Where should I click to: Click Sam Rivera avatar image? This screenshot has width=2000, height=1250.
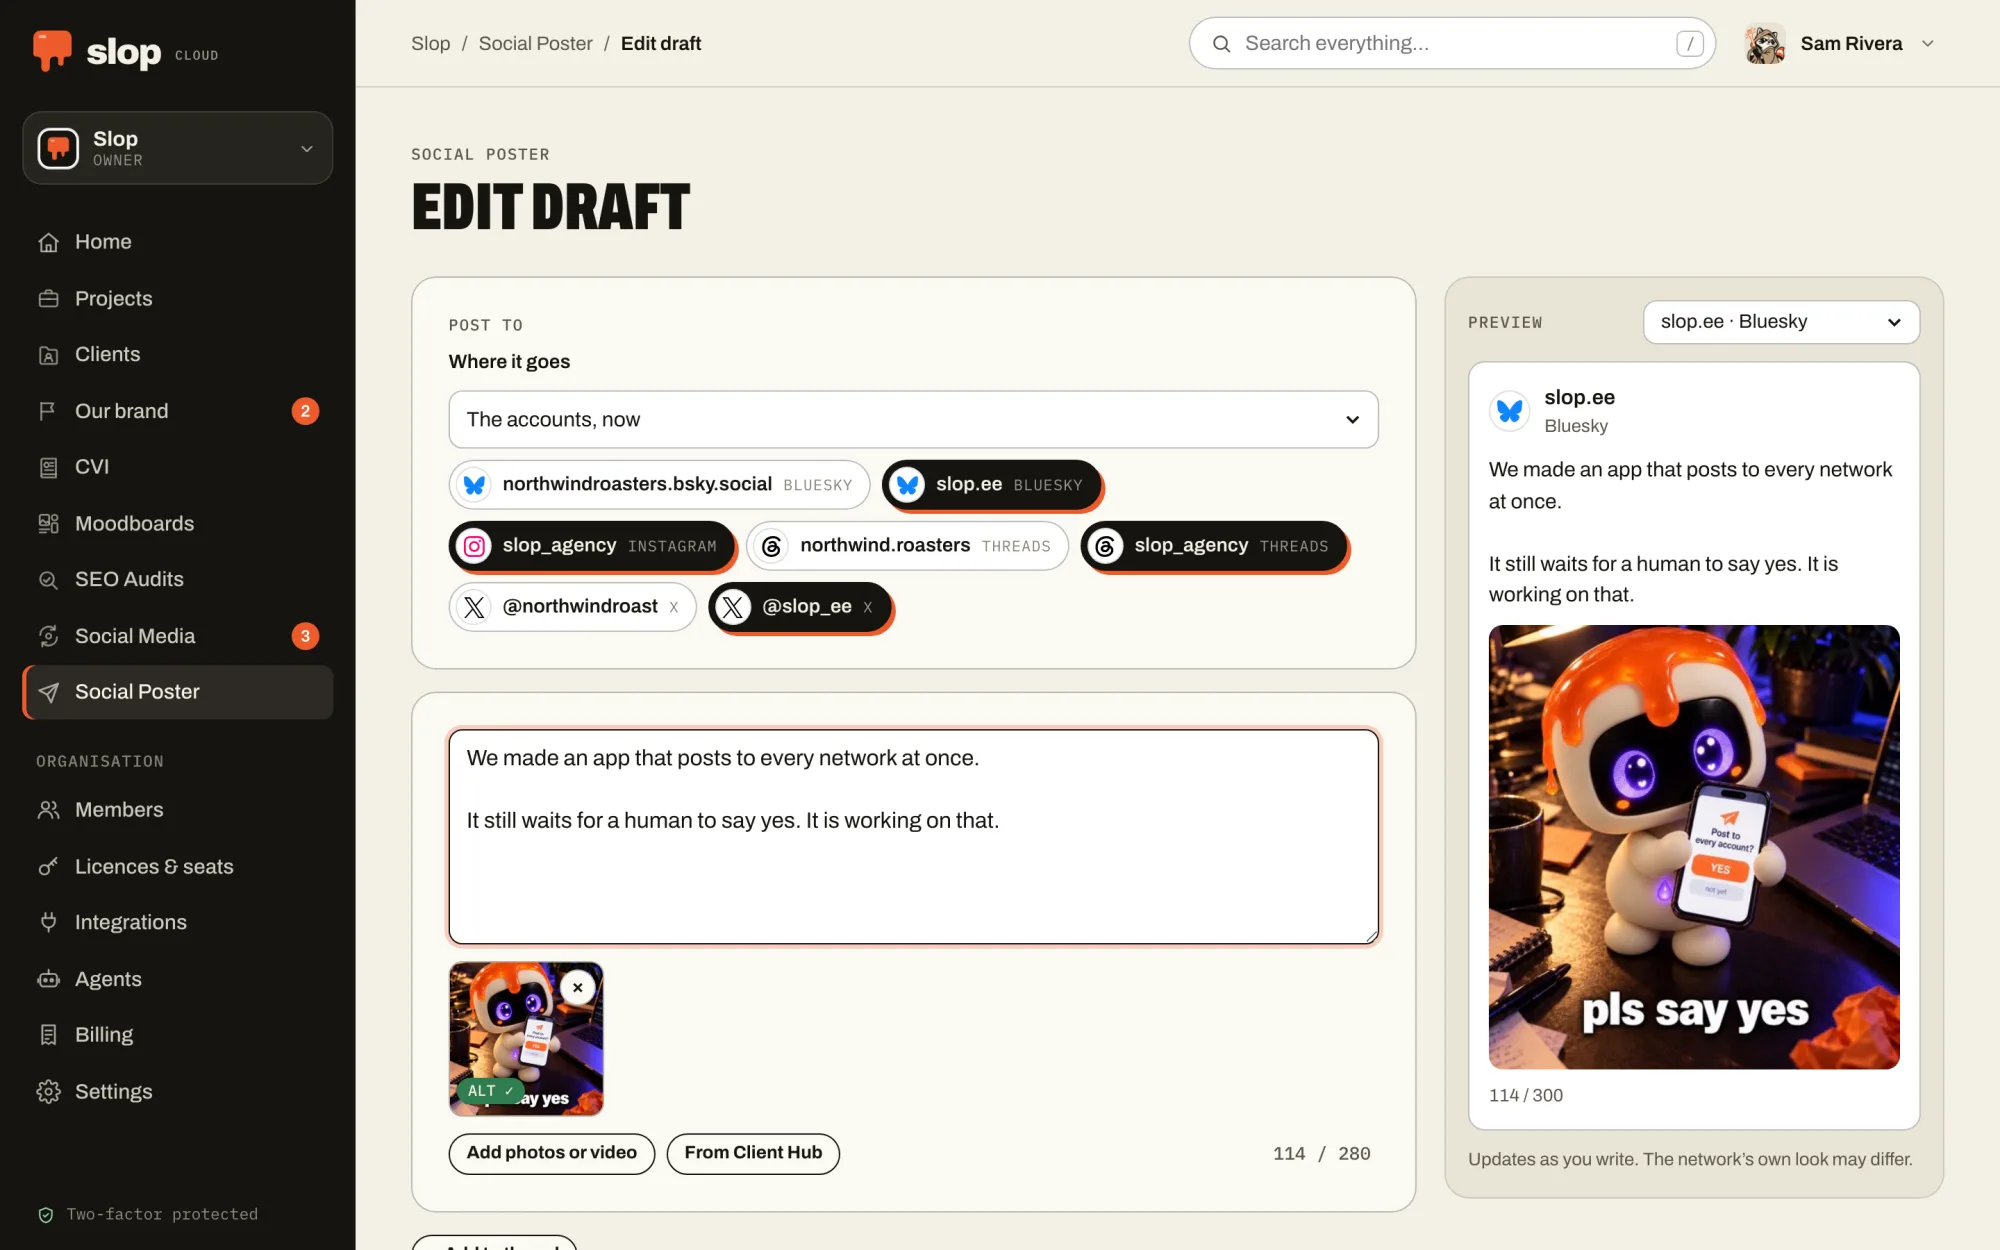click(x=1765, y=44)
